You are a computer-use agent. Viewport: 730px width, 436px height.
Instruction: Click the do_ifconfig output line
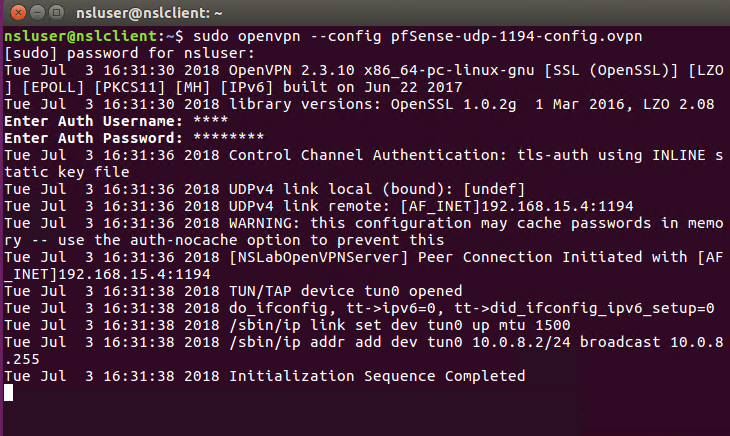pos(359,308)
